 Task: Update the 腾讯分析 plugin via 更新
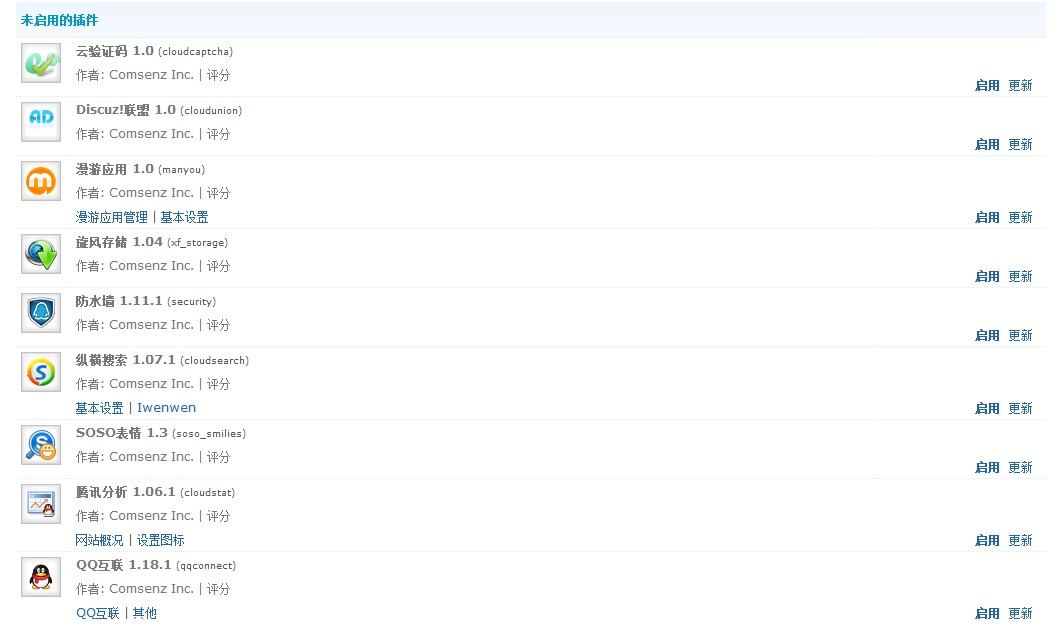click(1020, 540)
